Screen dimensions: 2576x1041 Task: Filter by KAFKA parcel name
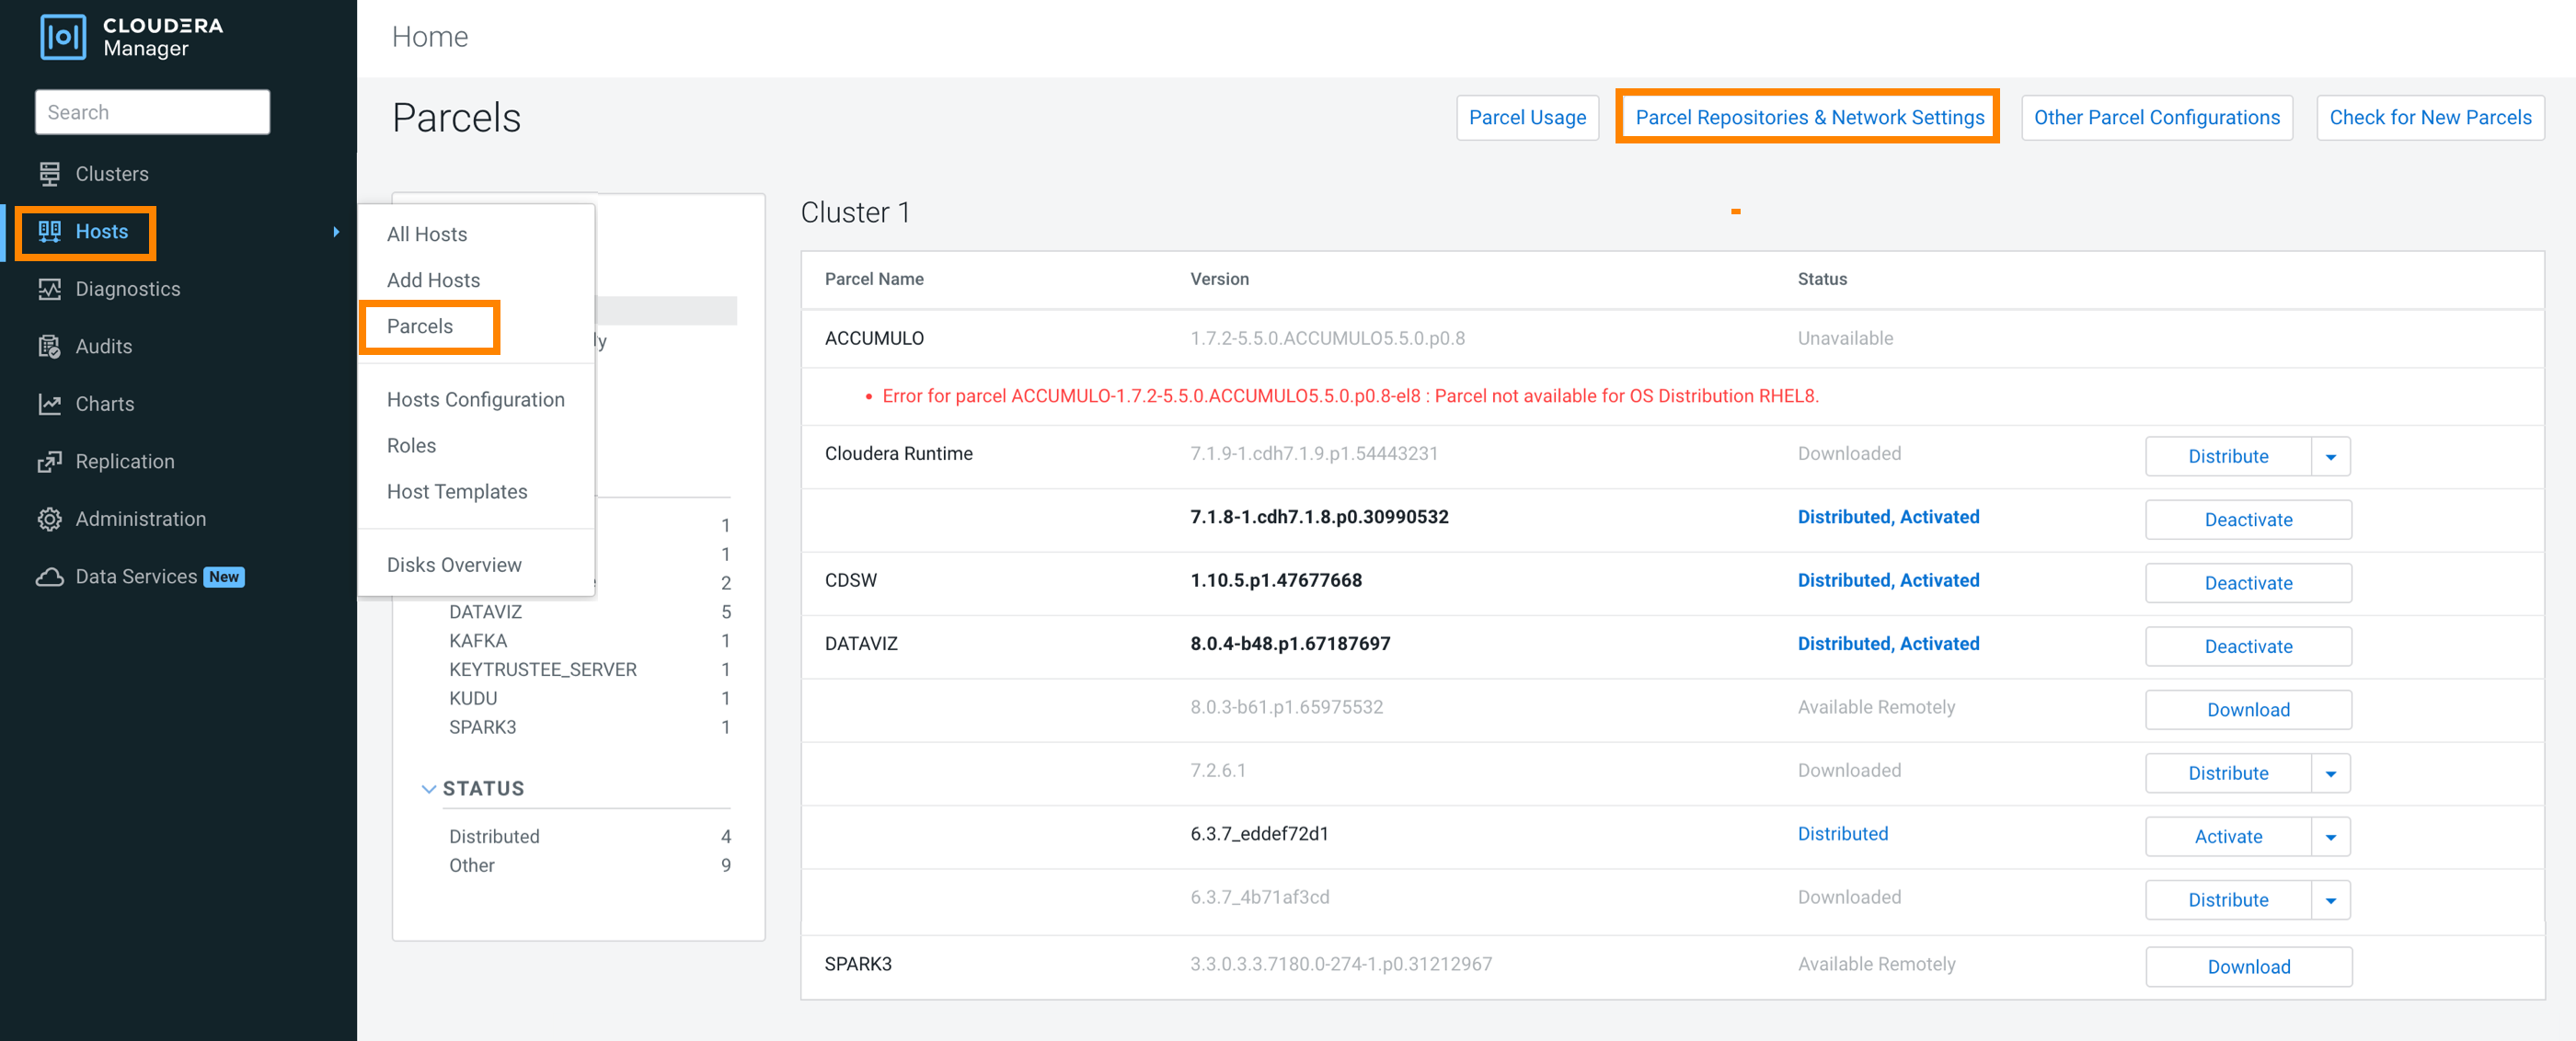coord(478,641)
